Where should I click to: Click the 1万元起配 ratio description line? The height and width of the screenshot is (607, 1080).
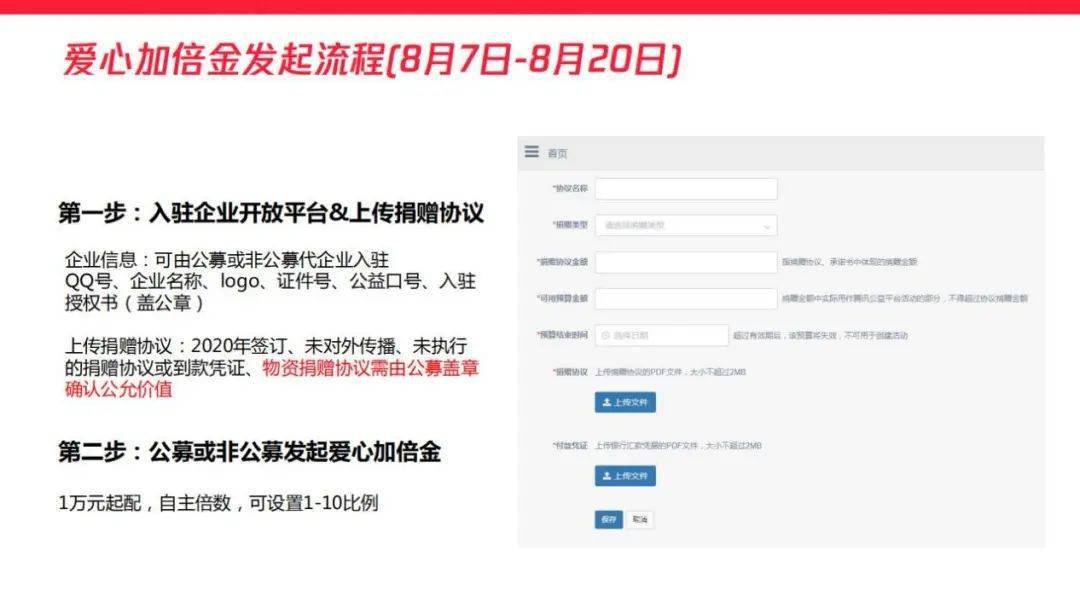(x=218, y=503)
